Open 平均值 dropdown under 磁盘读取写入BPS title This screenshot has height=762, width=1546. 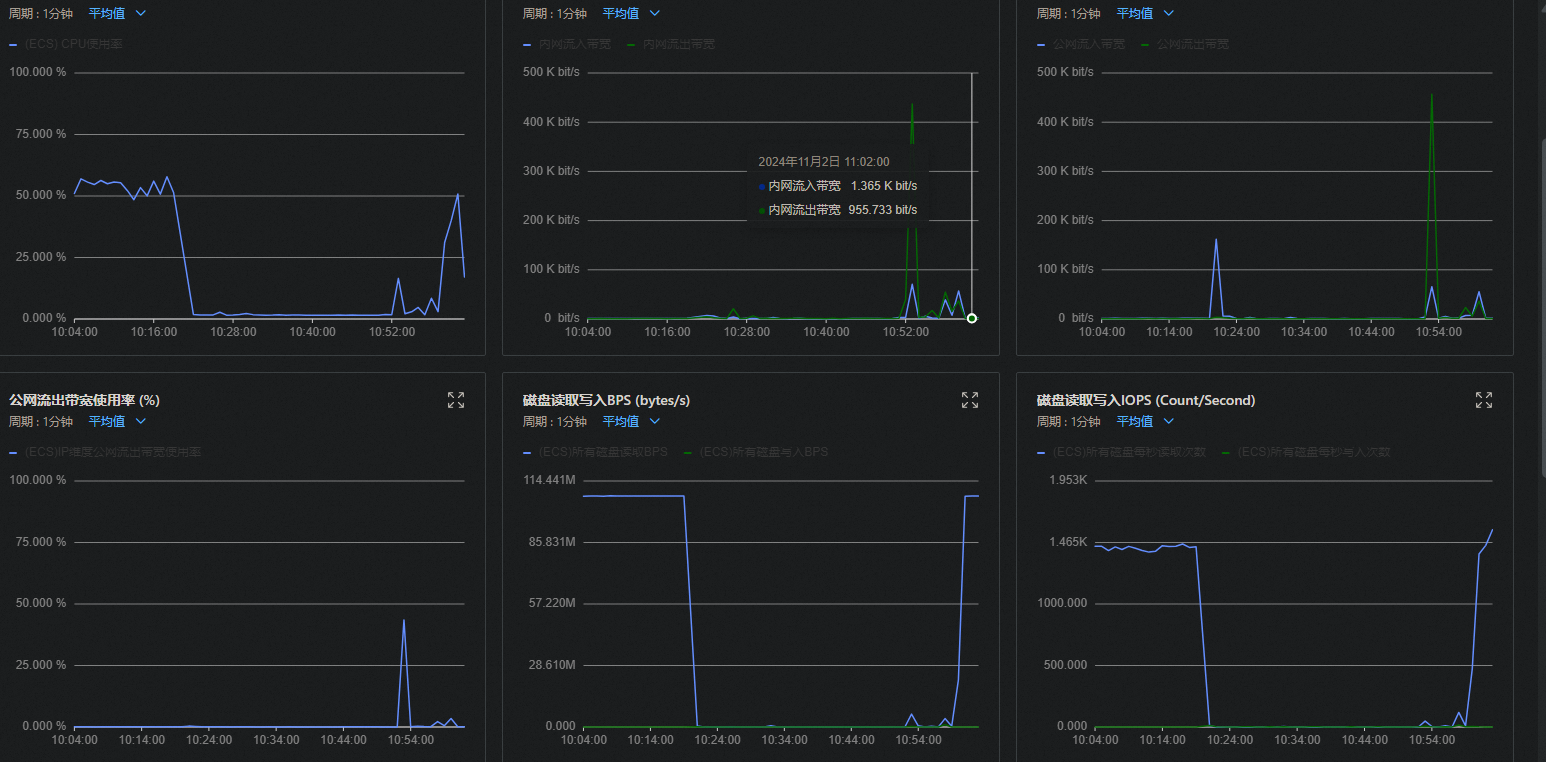631,422
